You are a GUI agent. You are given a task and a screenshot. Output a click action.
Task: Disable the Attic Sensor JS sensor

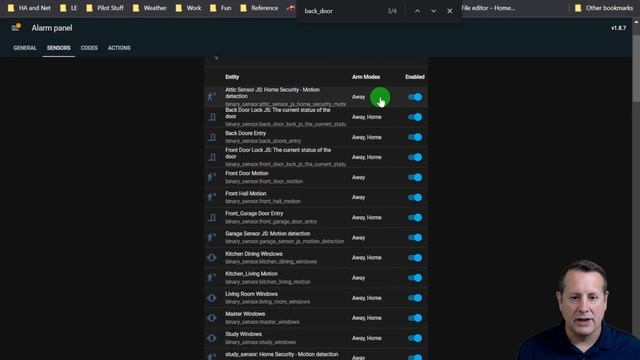tap(415, 97)
